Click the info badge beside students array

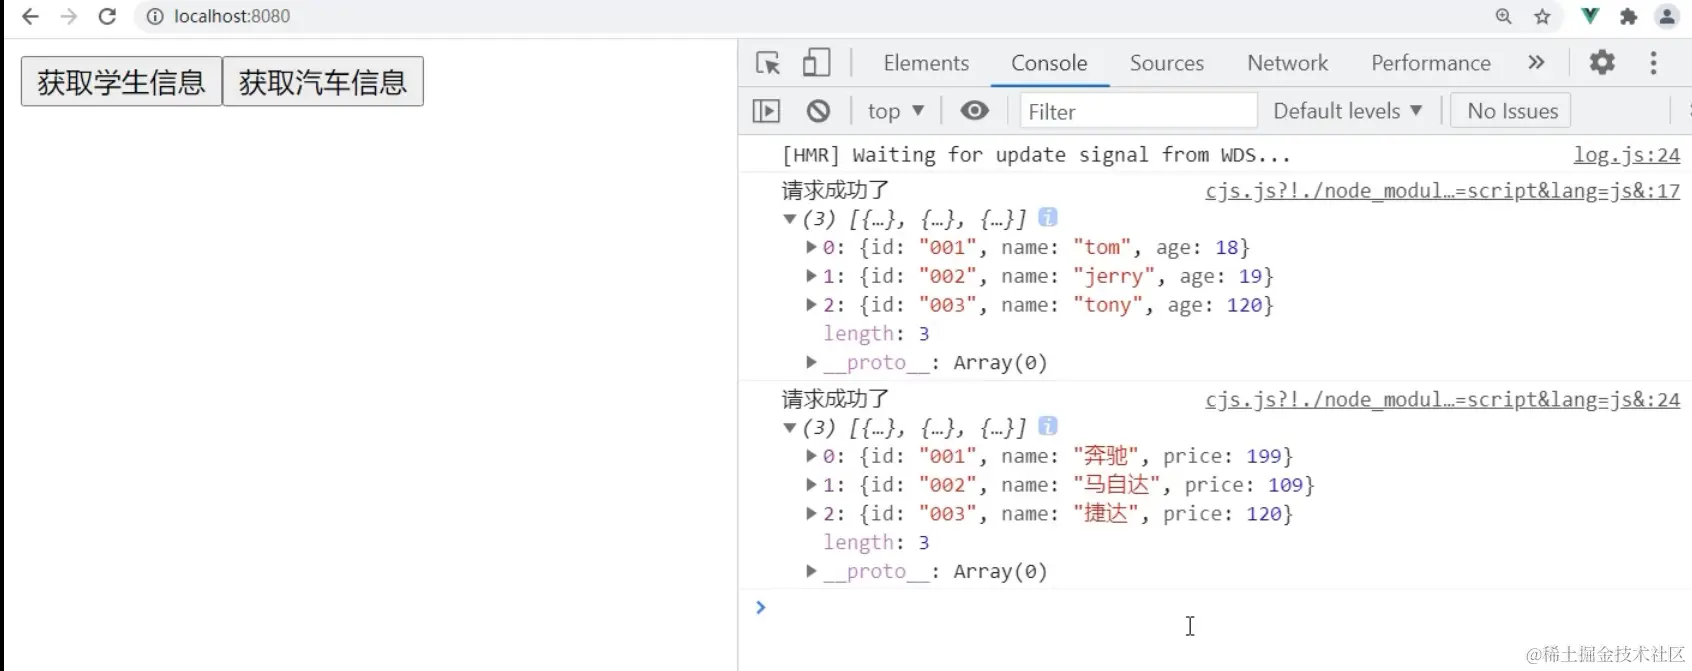[x=1047, y=217]
